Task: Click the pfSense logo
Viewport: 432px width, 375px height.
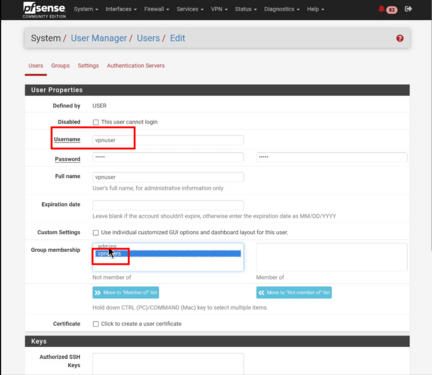Action: pos(44,10)
